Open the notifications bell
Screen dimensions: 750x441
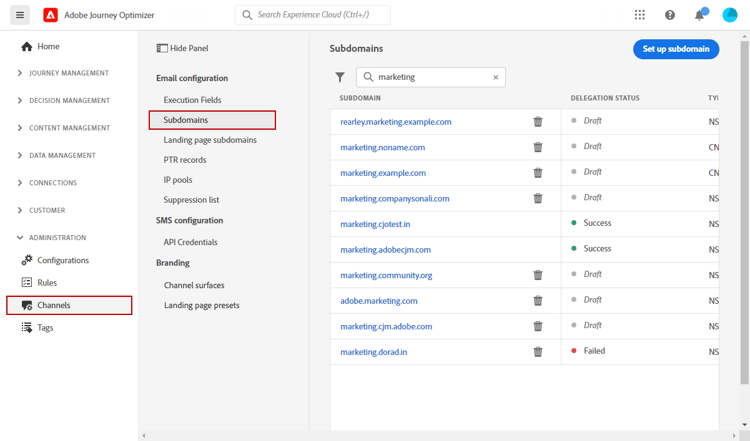point(700,15)
